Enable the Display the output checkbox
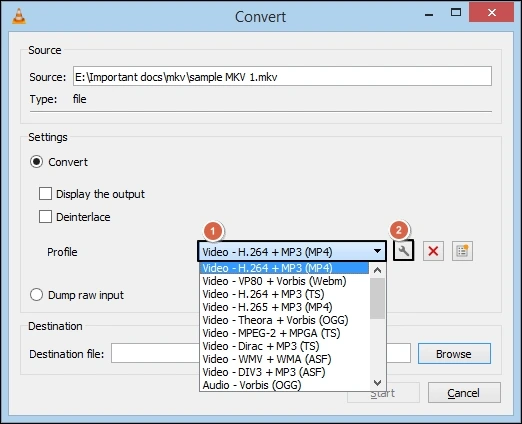This screenshot has width=522, height=424. (45, 194)
